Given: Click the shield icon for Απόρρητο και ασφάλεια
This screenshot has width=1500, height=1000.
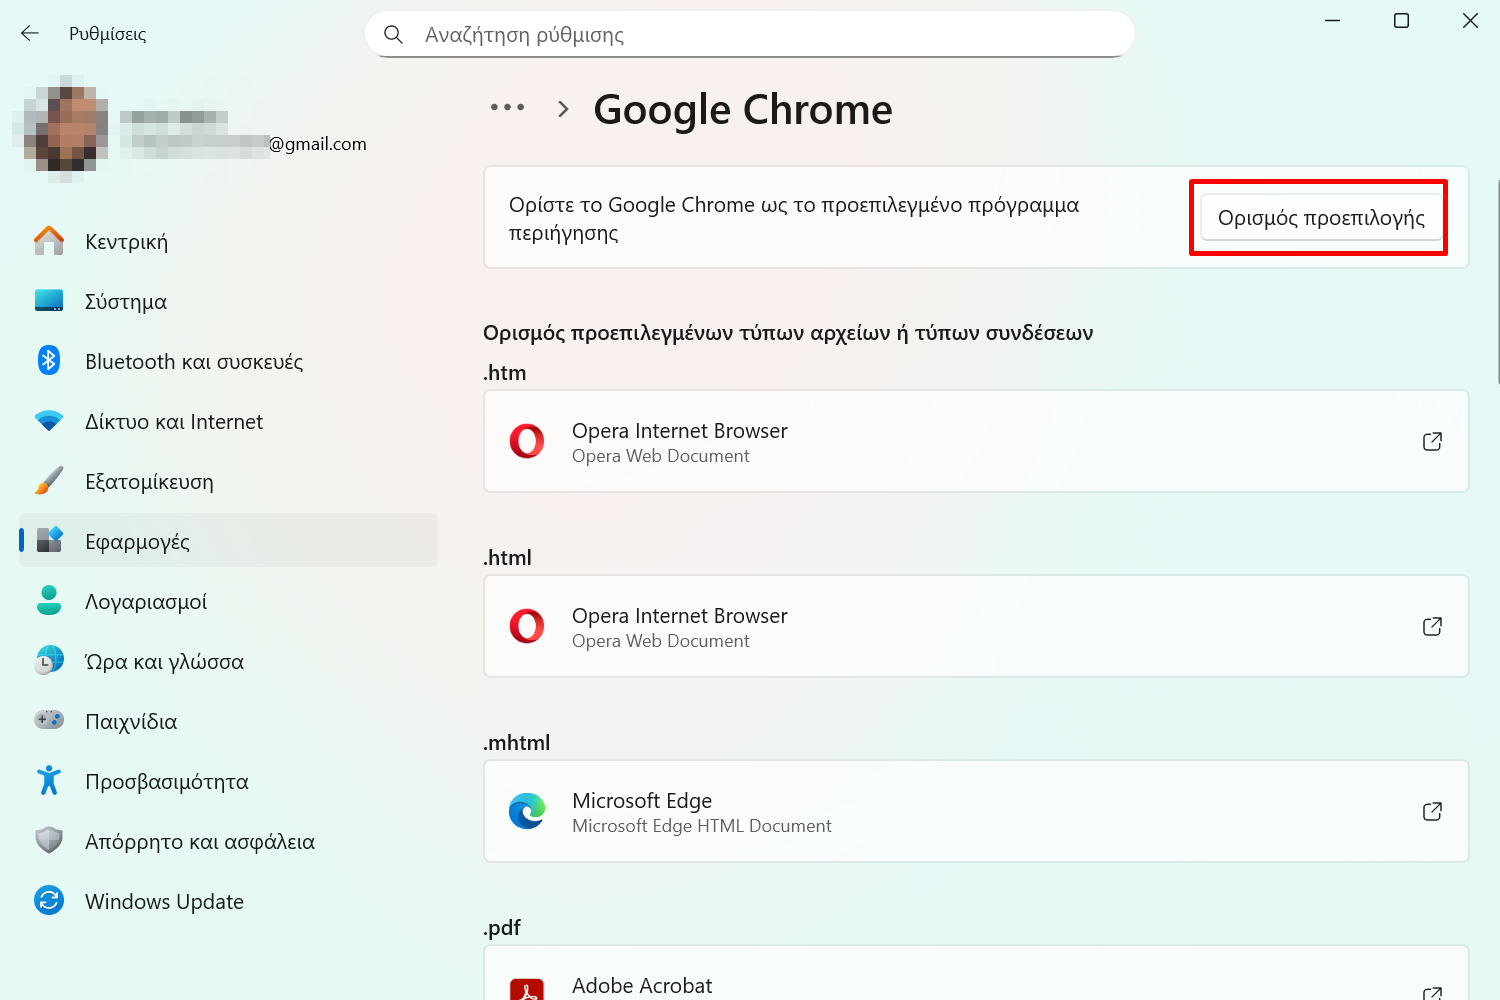Looking at the screenshot, I should (x=49, y=840).
